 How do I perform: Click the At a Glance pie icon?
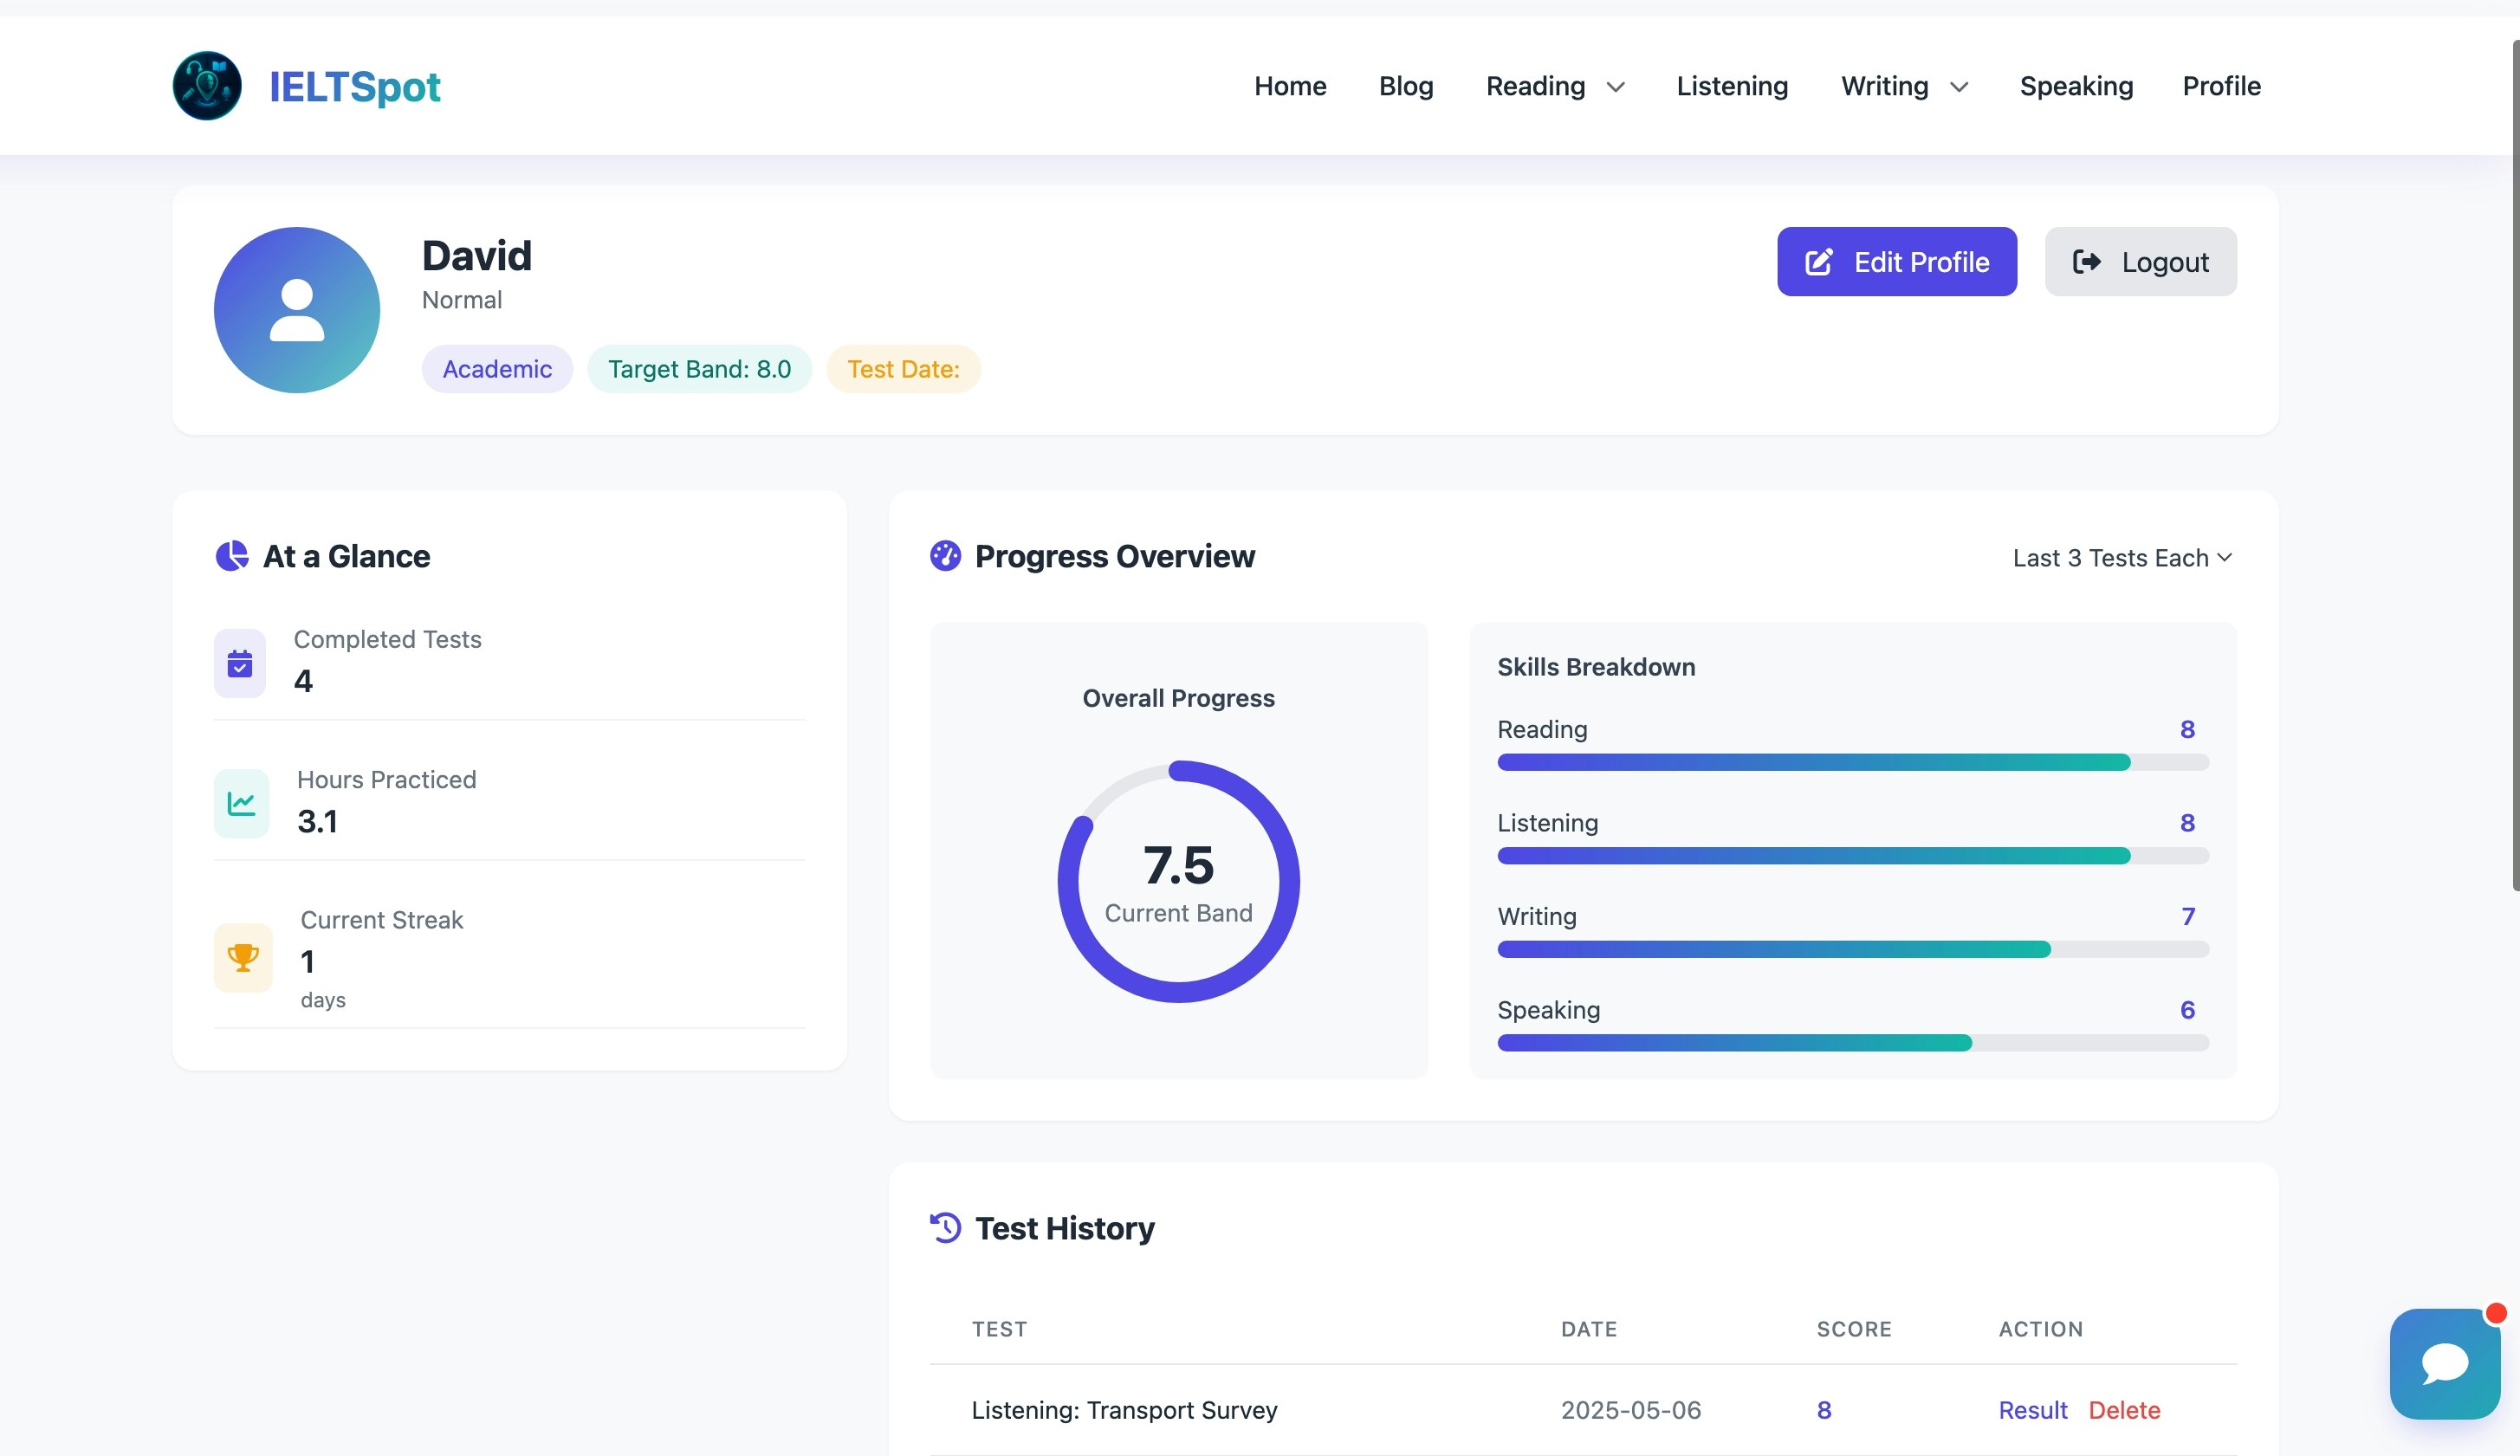[232, 555]
